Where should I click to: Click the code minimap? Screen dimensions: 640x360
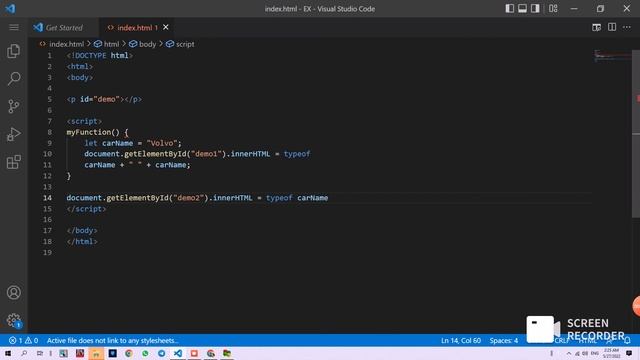coord(612,55)
